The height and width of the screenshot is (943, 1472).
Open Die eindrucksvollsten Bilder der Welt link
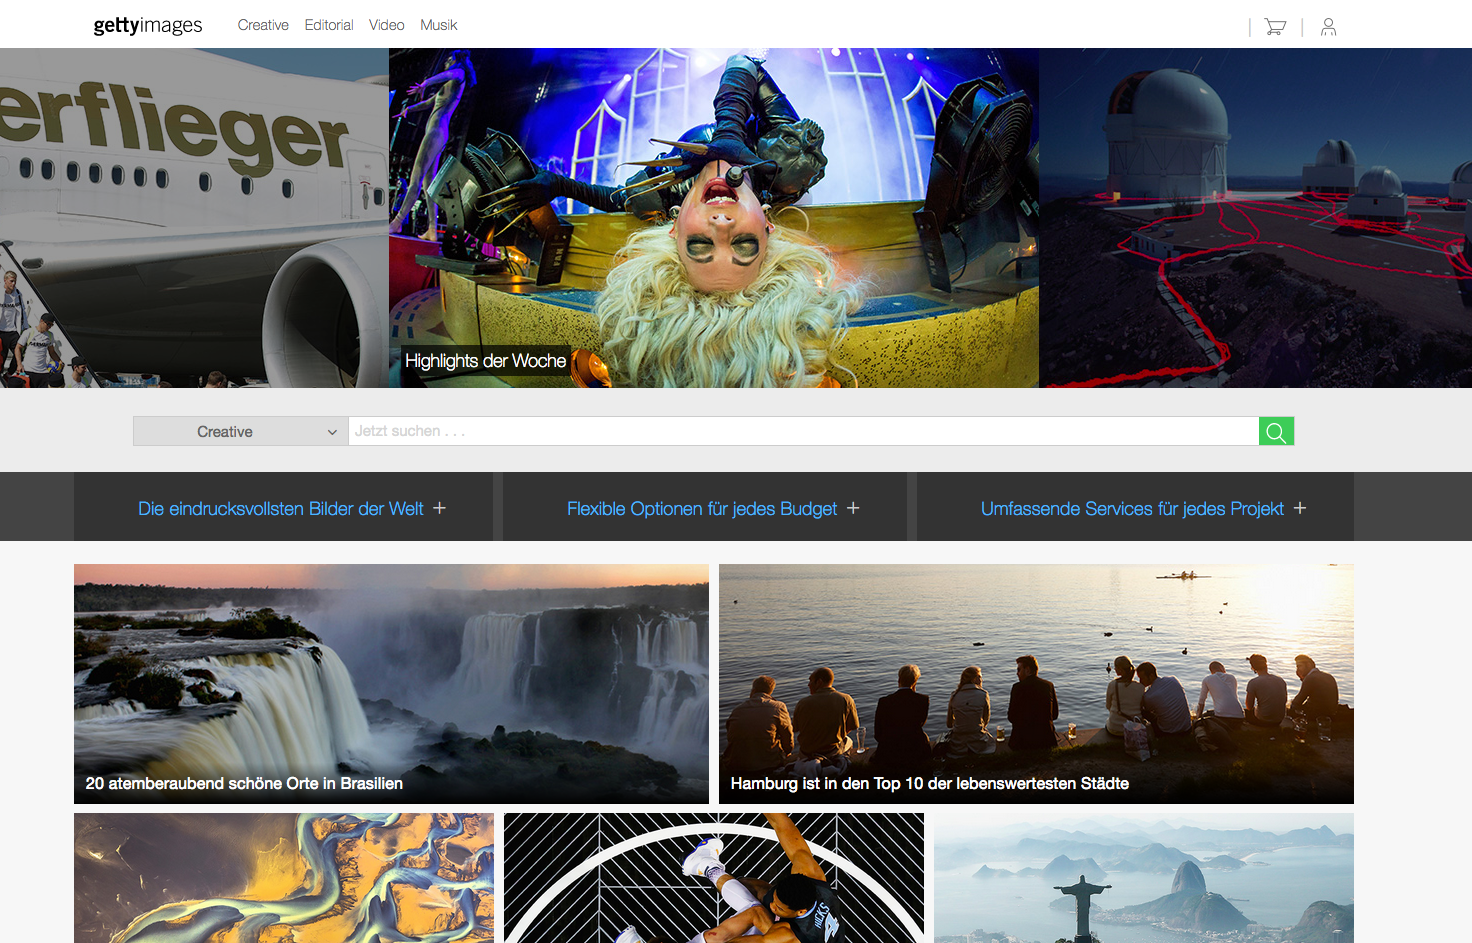pyautogui.click(x=281, y=508)
